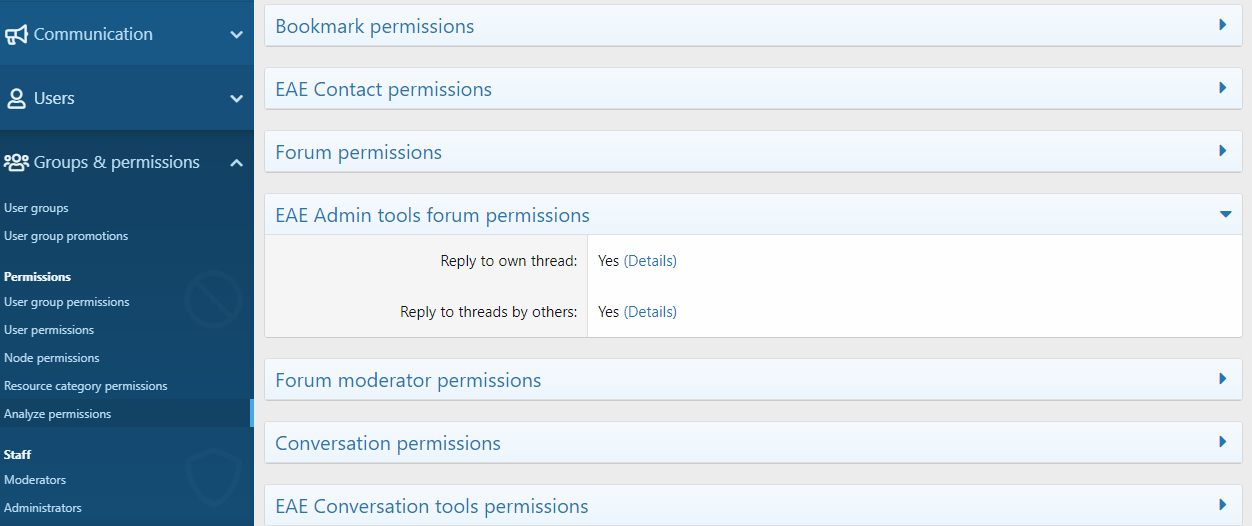This screenshot has height=526, width=1252.
Task: Expand Bookmark permissions panel arrow
Action: [x=1223, y=25]
